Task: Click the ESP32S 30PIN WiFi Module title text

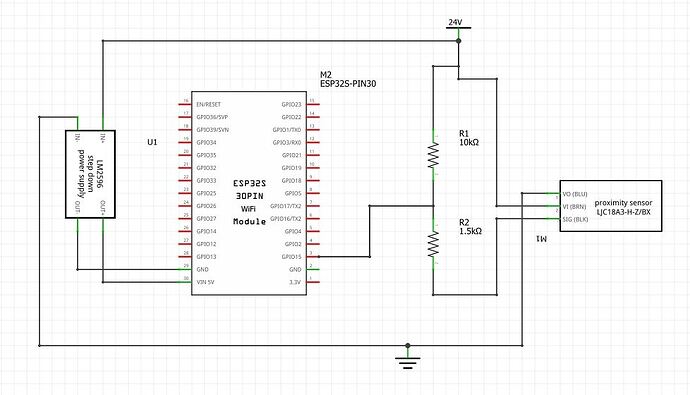Action: pyautogui.click(x=250, y=202)
